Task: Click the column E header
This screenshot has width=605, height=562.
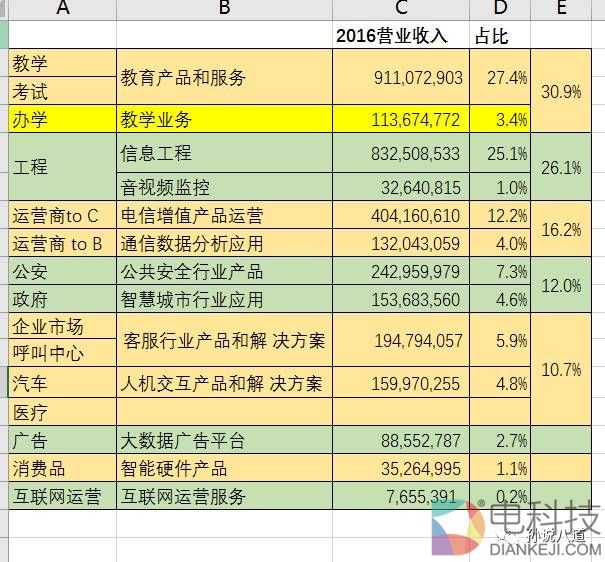Action: point(560,9)
